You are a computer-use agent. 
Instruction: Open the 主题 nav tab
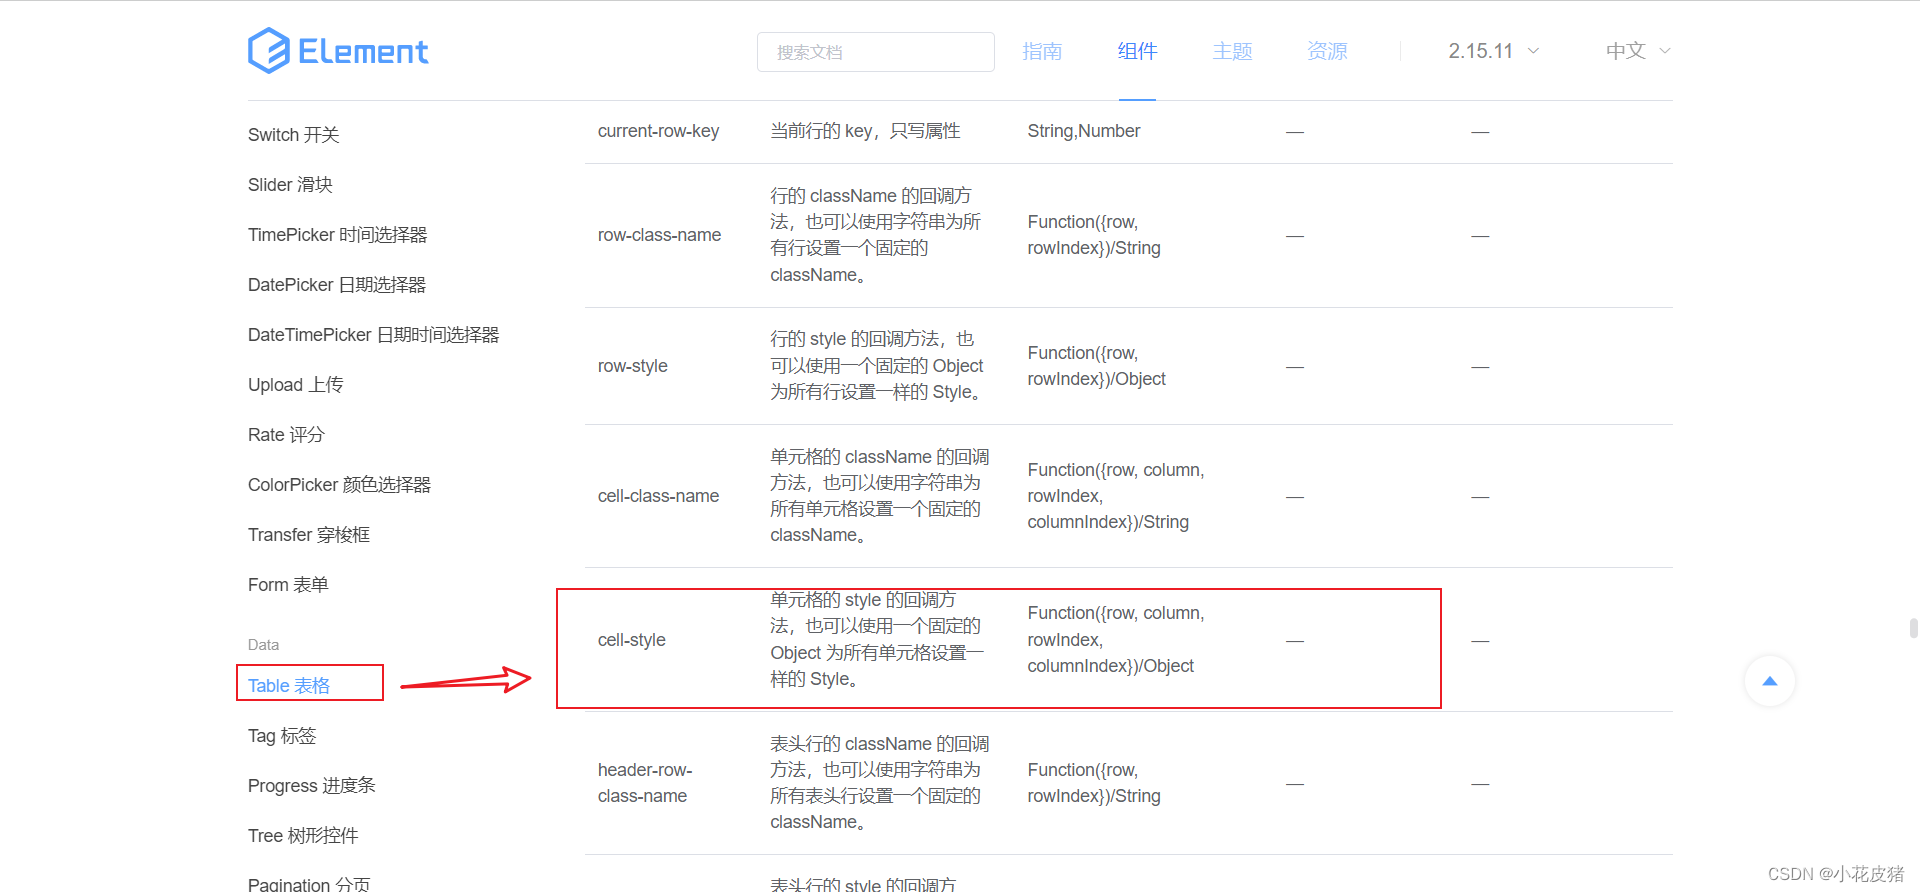click(x=1232, y=51)
